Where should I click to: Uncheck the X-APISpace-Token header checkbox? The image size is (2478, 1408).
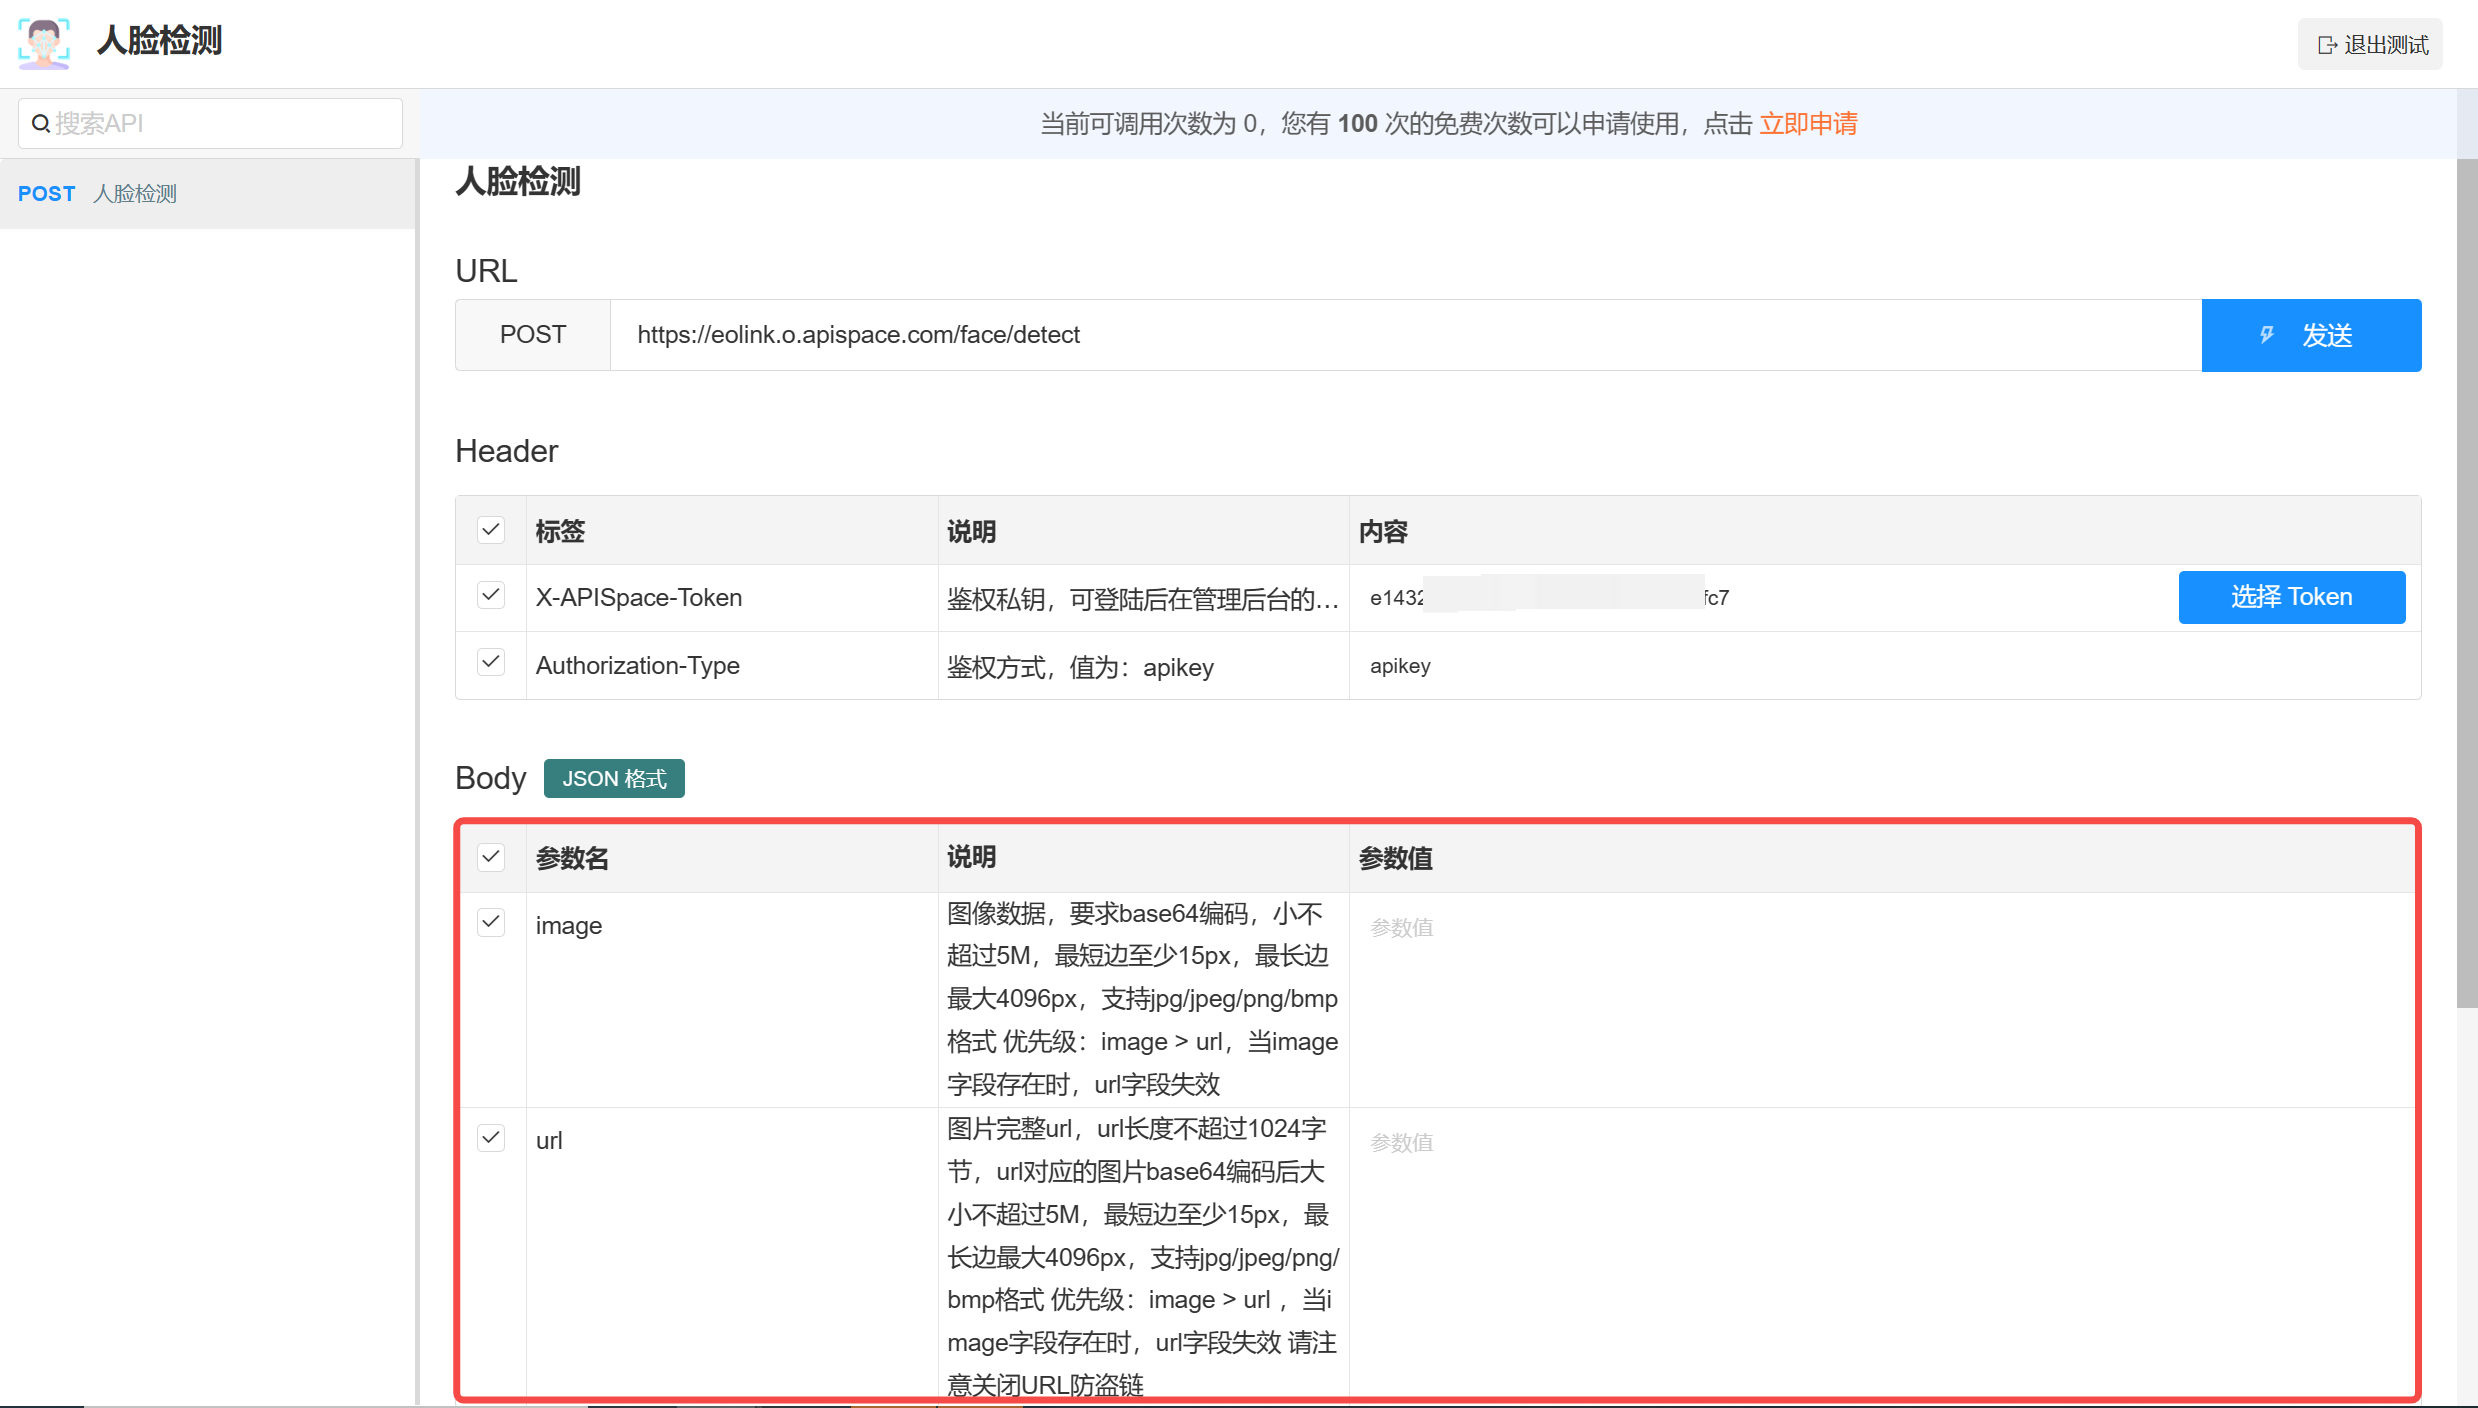click(x=491, y=596)
